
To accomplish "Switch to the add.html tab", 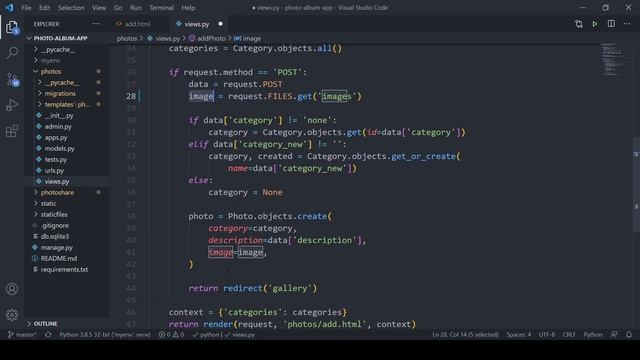I will (138, 24).
